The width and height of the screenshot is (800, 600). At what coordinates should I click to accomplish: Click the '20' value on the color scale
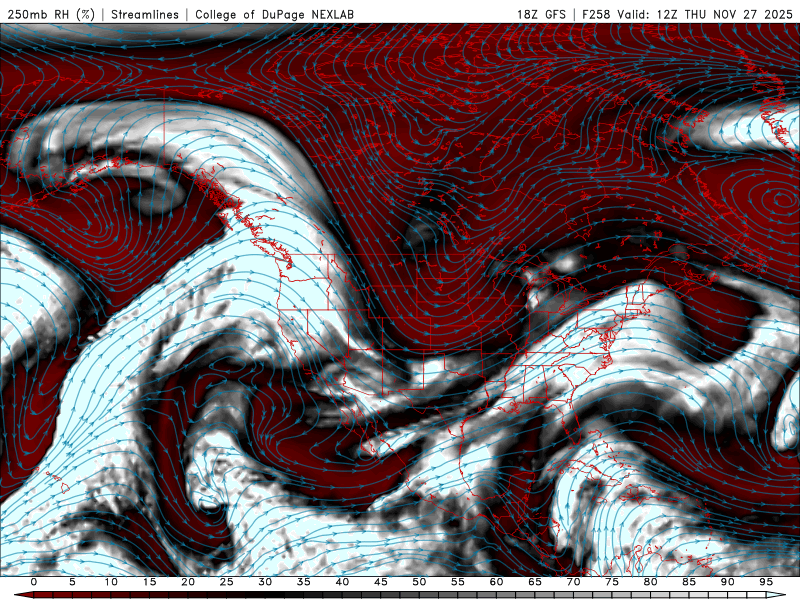click(188, 582)
